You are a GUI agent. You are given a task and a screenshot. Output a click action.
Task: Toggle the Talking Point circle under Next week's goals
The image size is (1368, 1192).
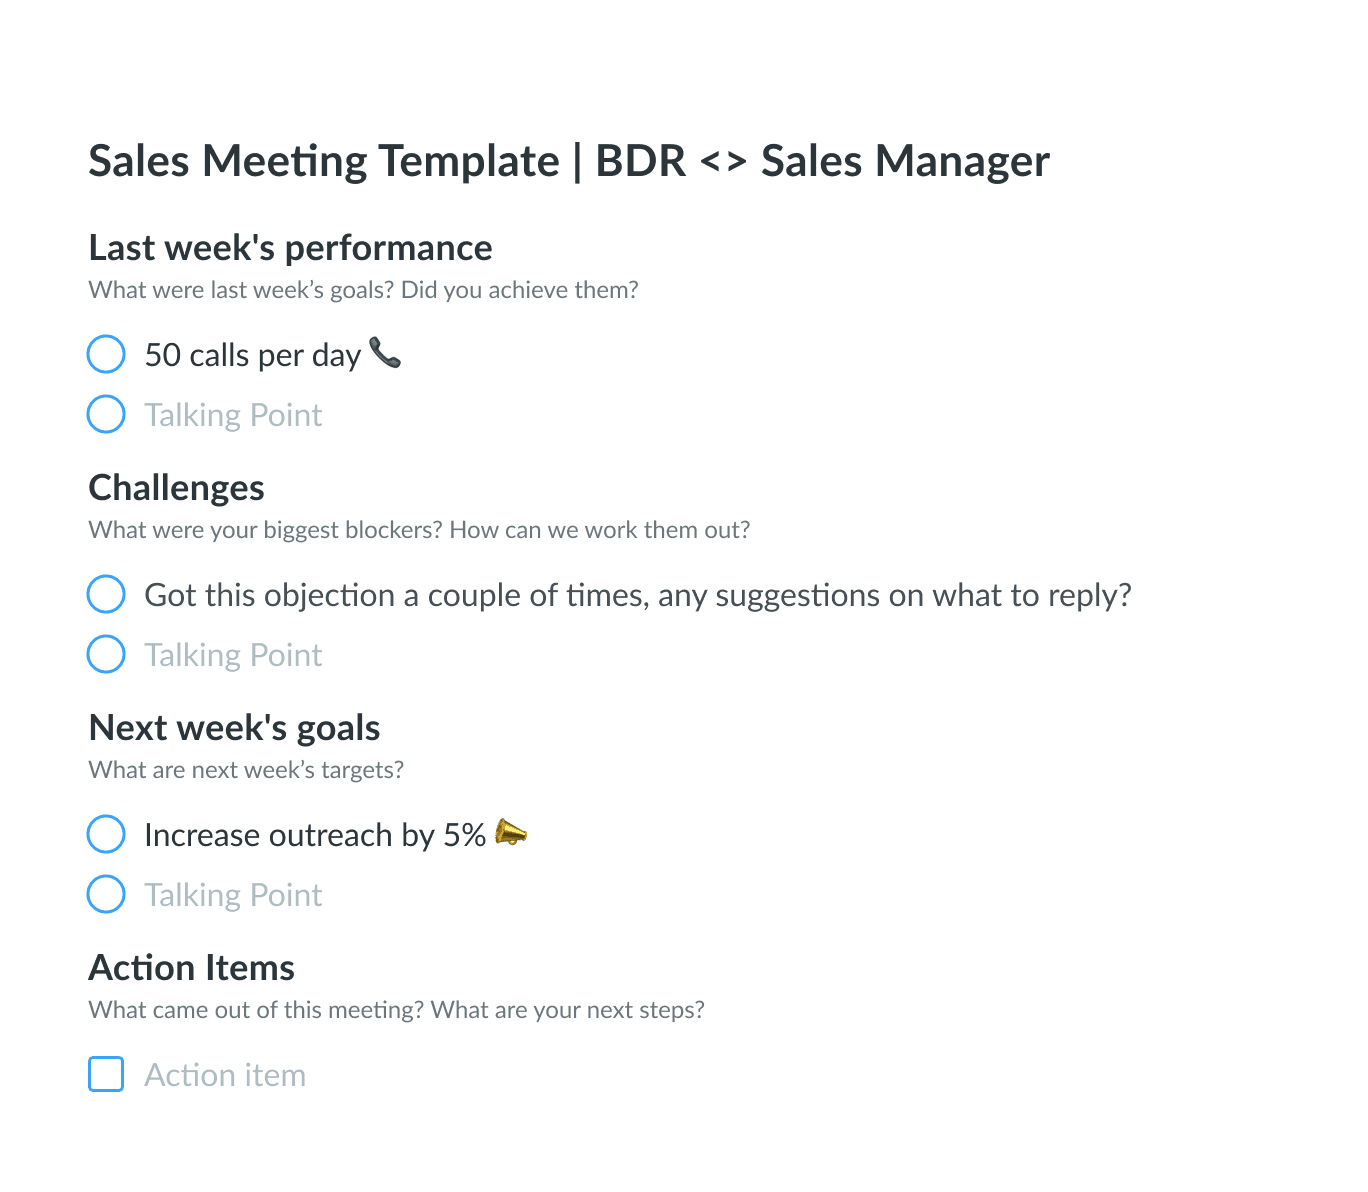[x=106, y=894]
